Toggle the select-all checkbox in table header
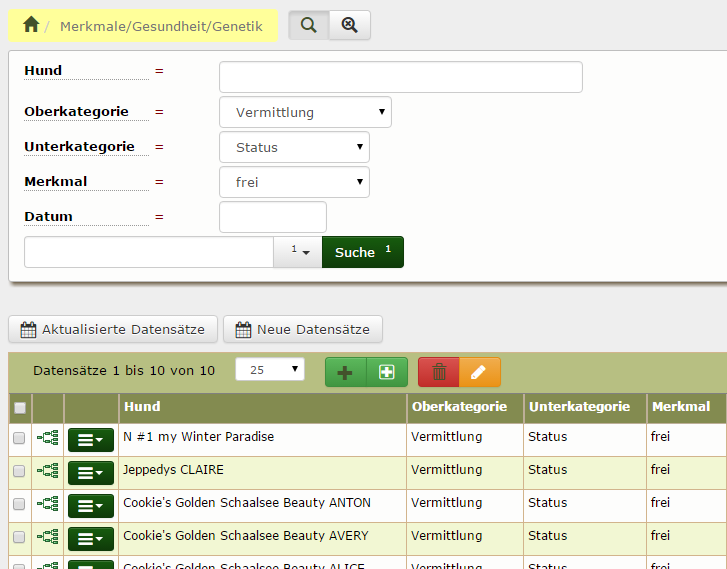Image resolution: width=727 pixels, height=569 pixels. (x=20, y=408)
